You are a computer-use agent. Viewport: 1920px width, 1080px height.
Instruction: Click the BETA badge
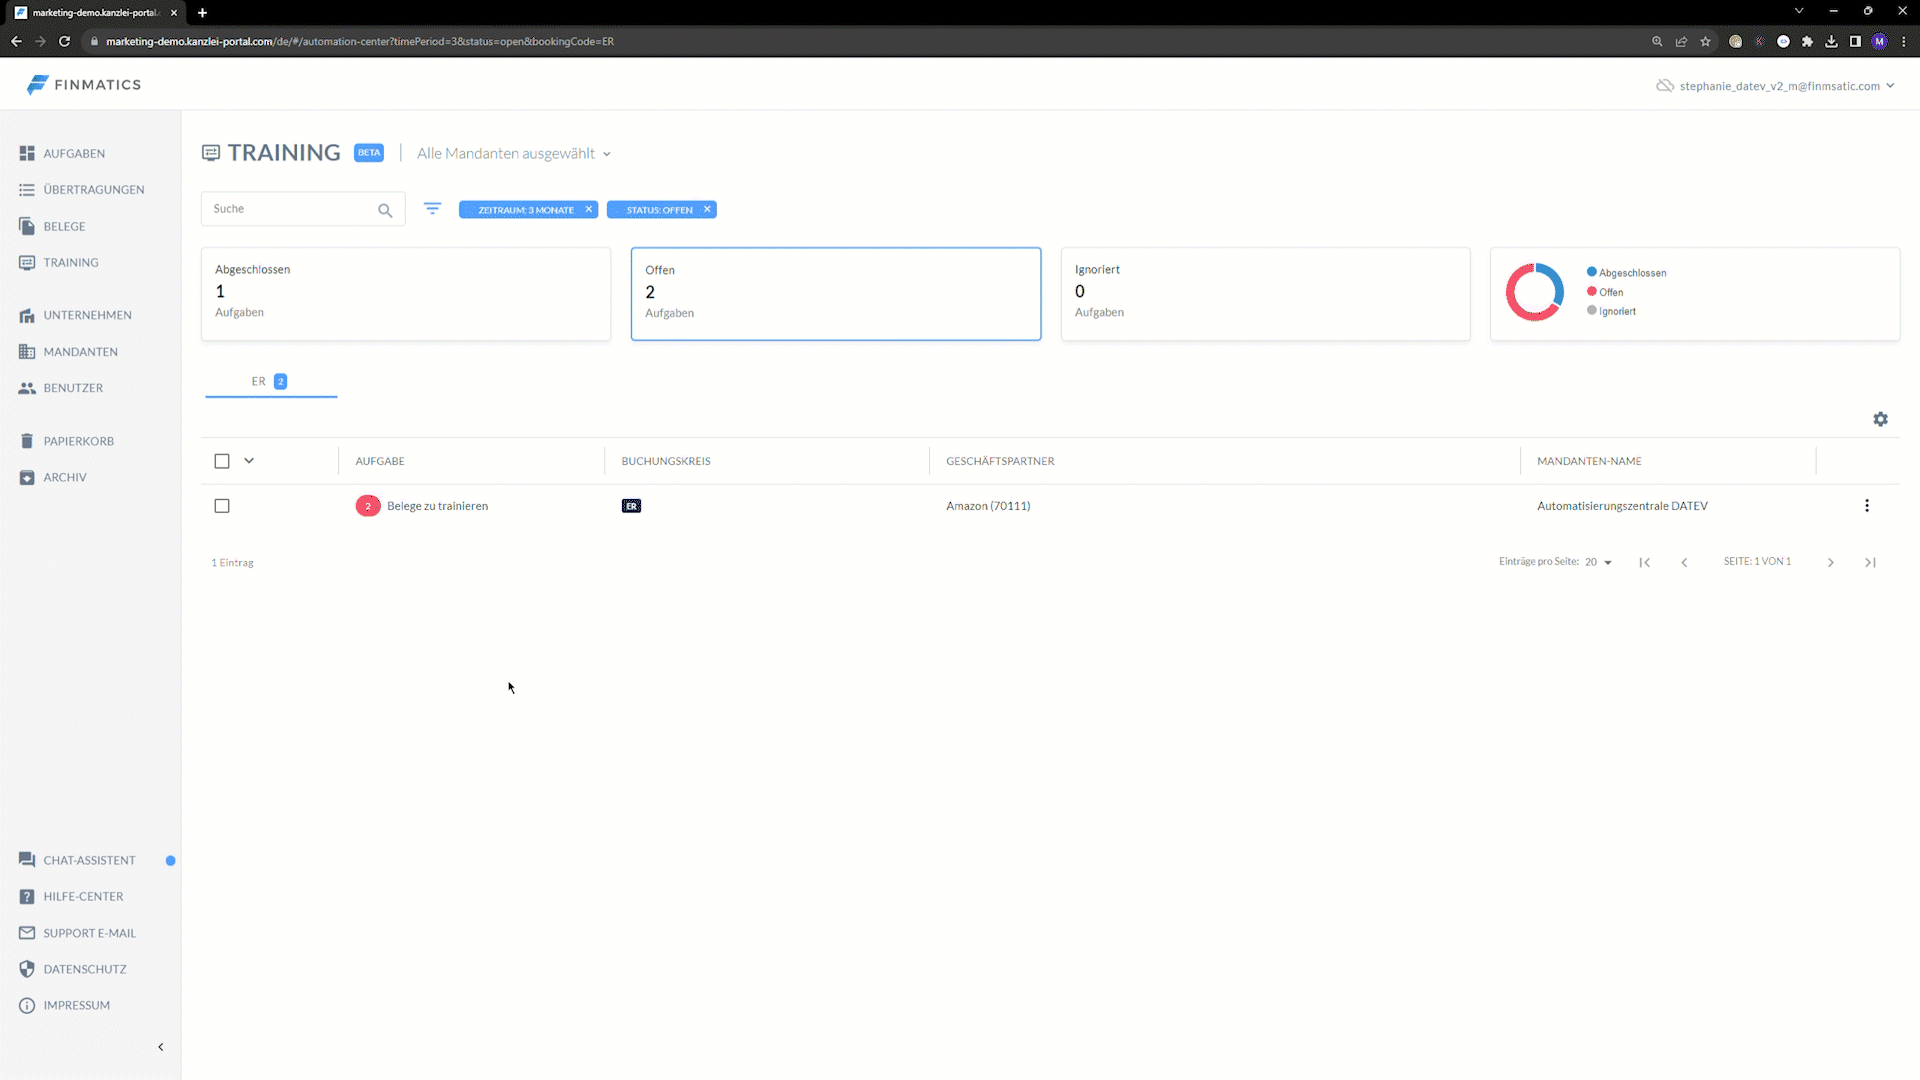click(369, 153)
